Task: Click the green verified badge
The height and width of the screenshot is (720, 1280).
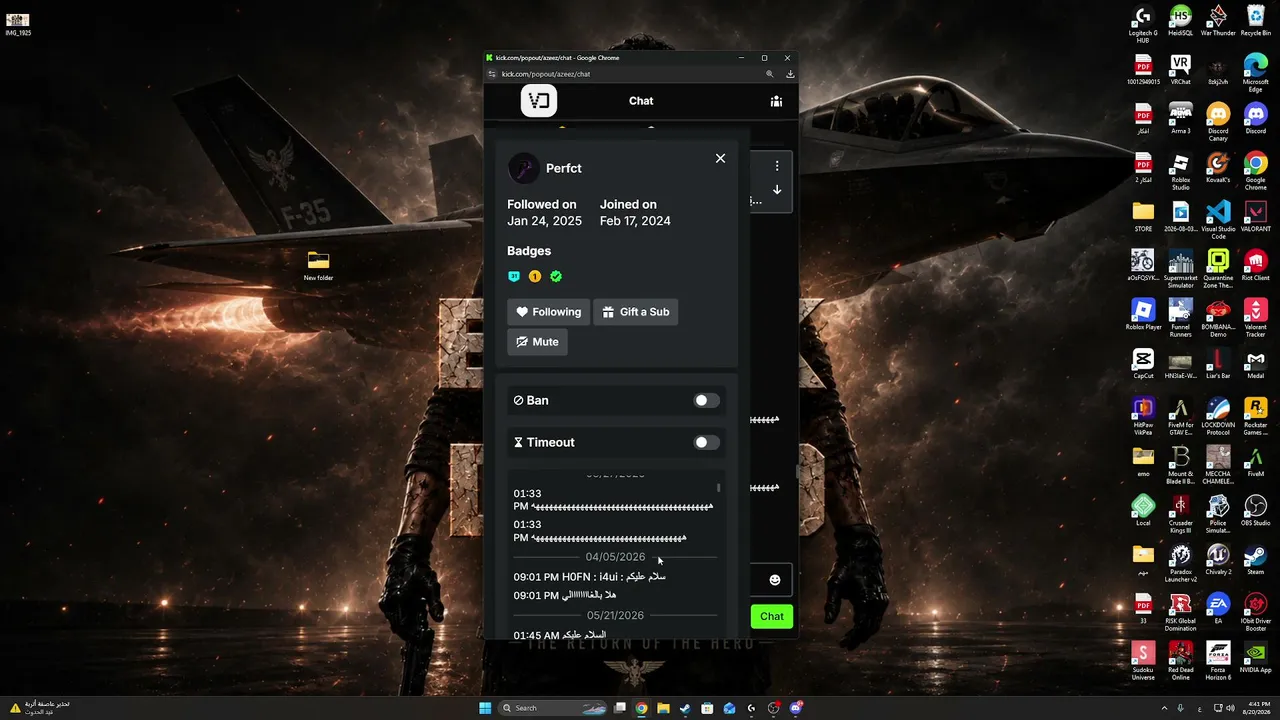Action: pyautogui.click(x=556, y=276)
